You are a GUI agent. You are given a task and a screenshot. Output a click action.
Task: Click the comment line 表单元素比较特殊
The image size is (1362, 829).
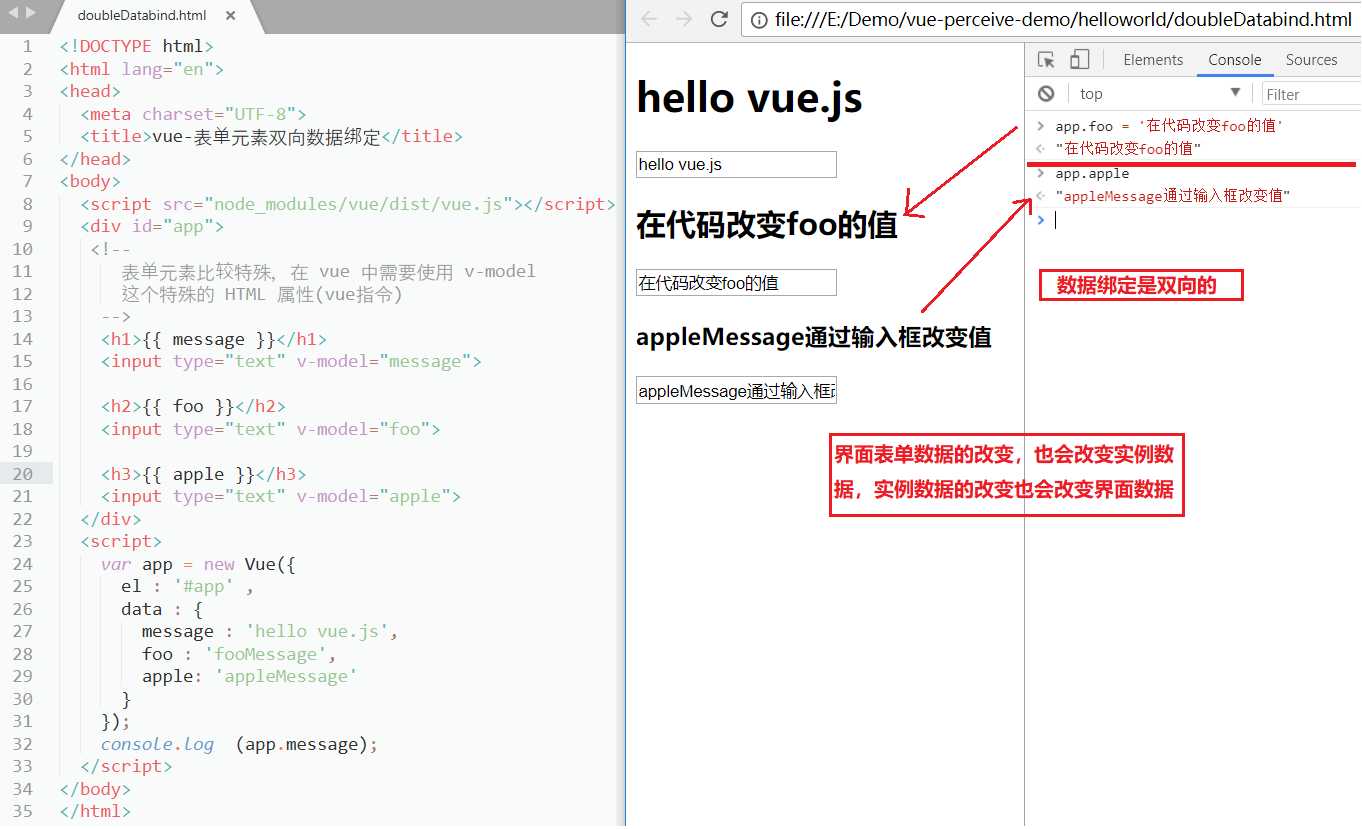click(x=328, y=271)
